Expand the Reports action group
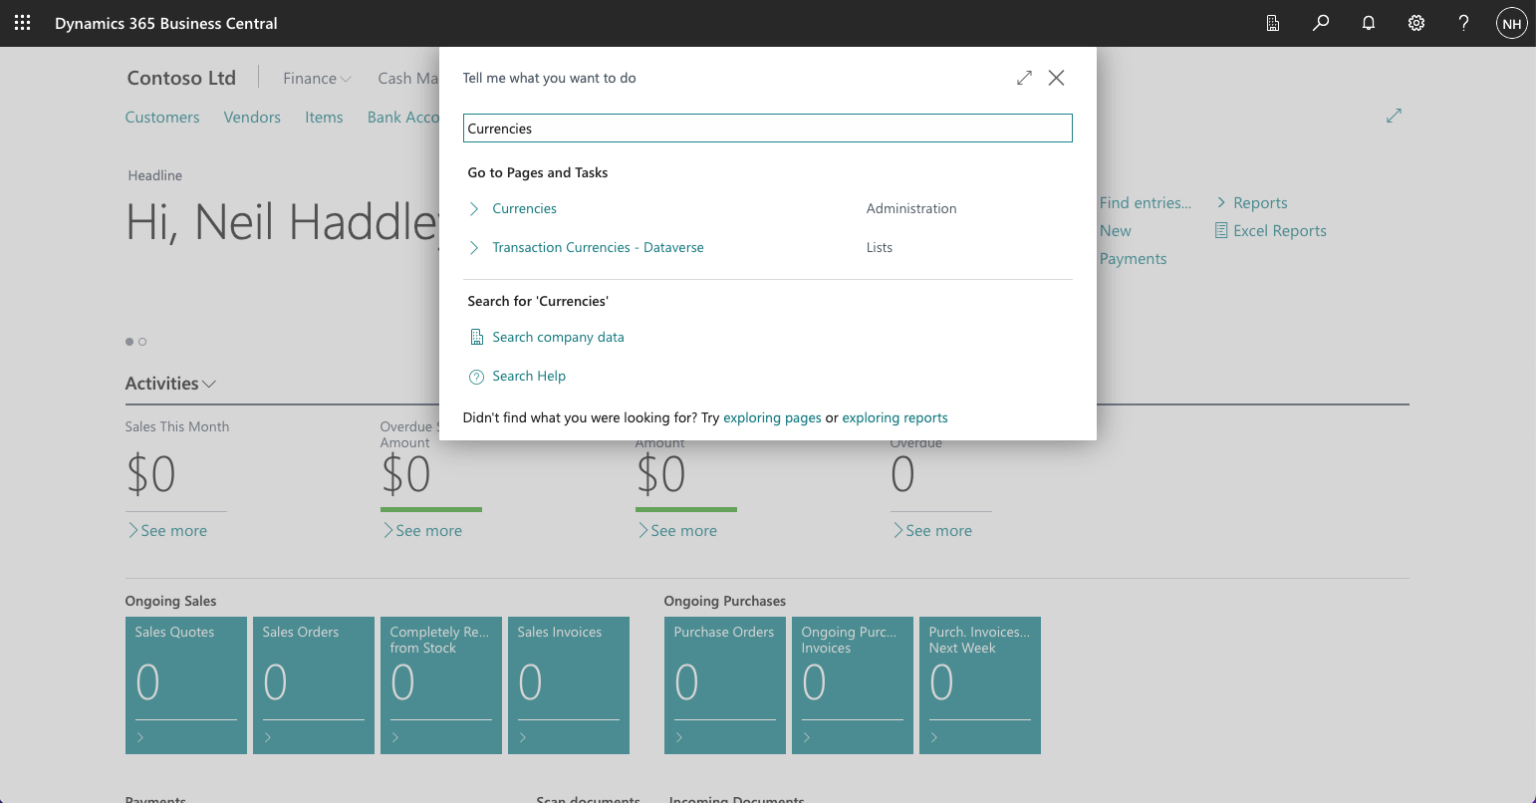The image size is (1536, 803). [1252, 203]
